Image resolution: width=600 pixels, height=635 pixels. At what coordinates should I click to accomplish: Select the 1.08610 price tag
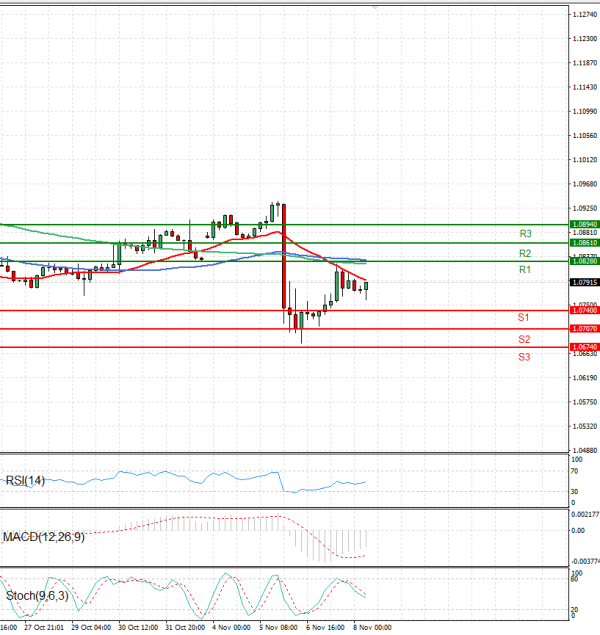tap(585, 243)
